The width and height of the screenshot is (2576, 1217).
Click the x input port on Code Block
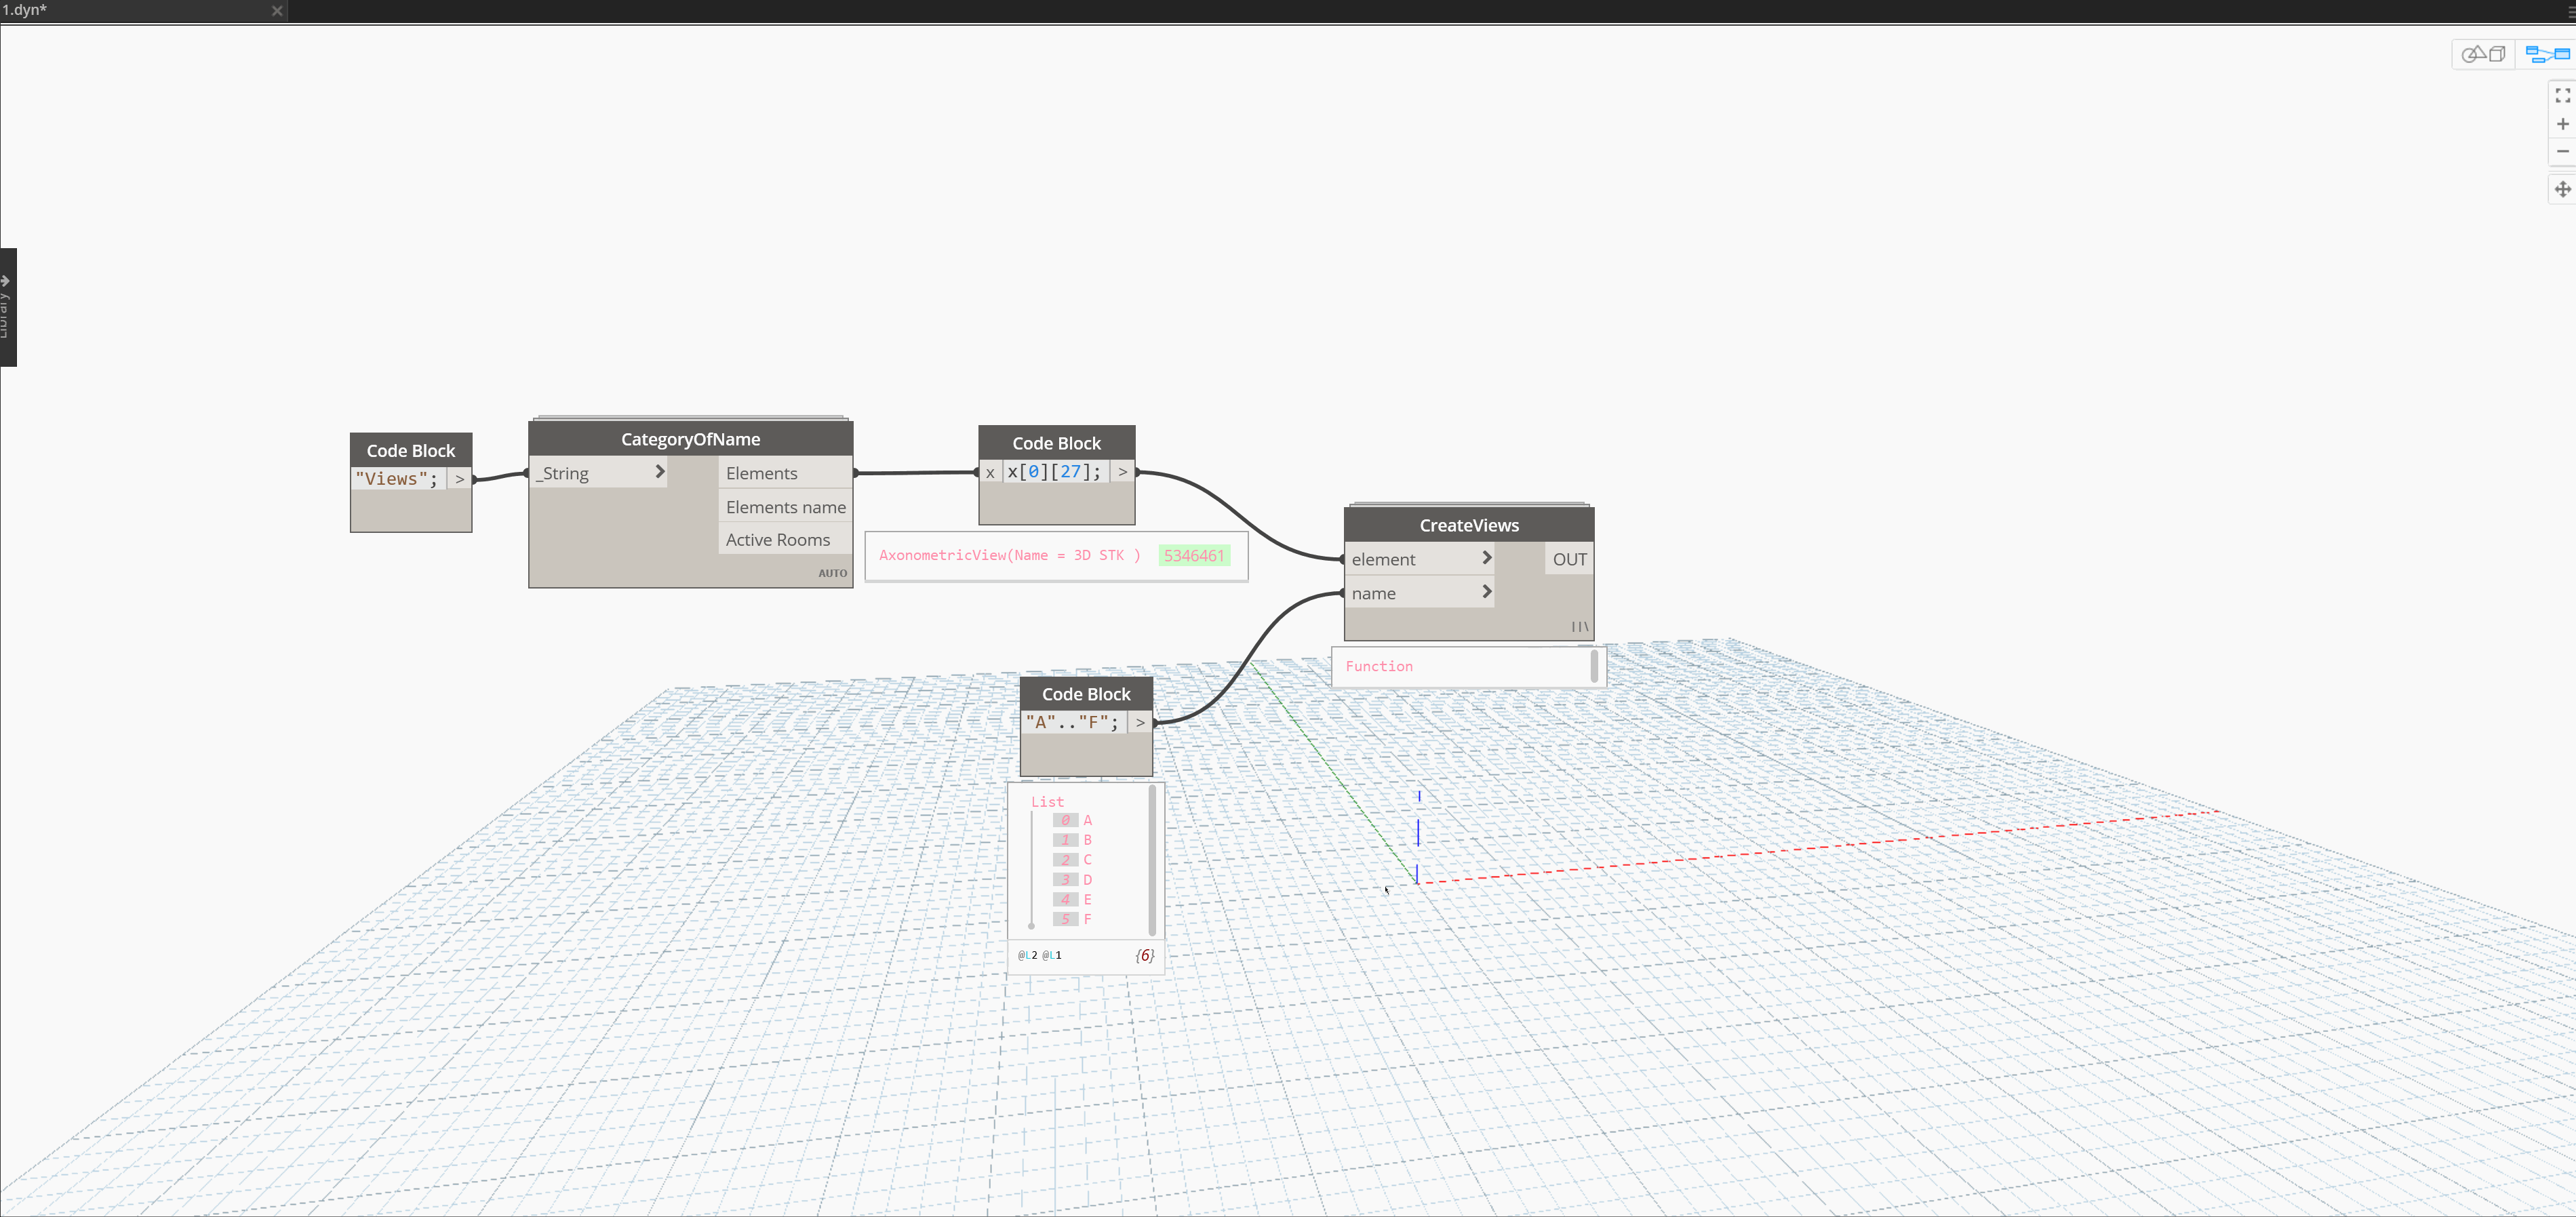(x=990, y=472)
